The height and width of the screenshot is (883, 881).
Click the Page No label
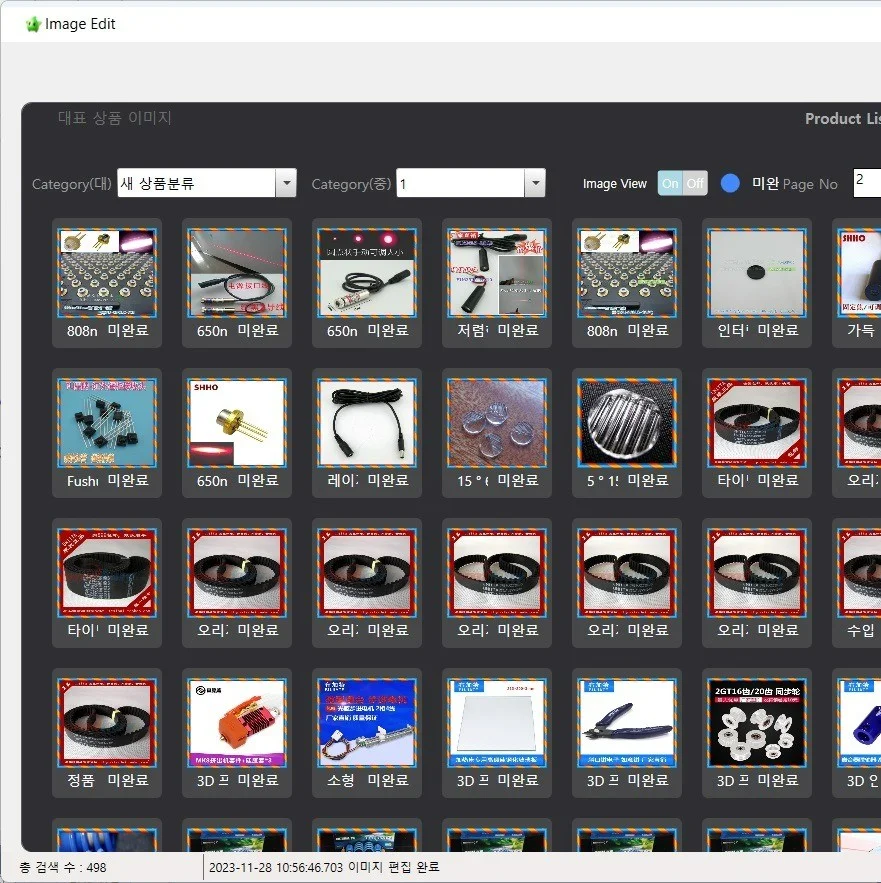pos(810,184)
